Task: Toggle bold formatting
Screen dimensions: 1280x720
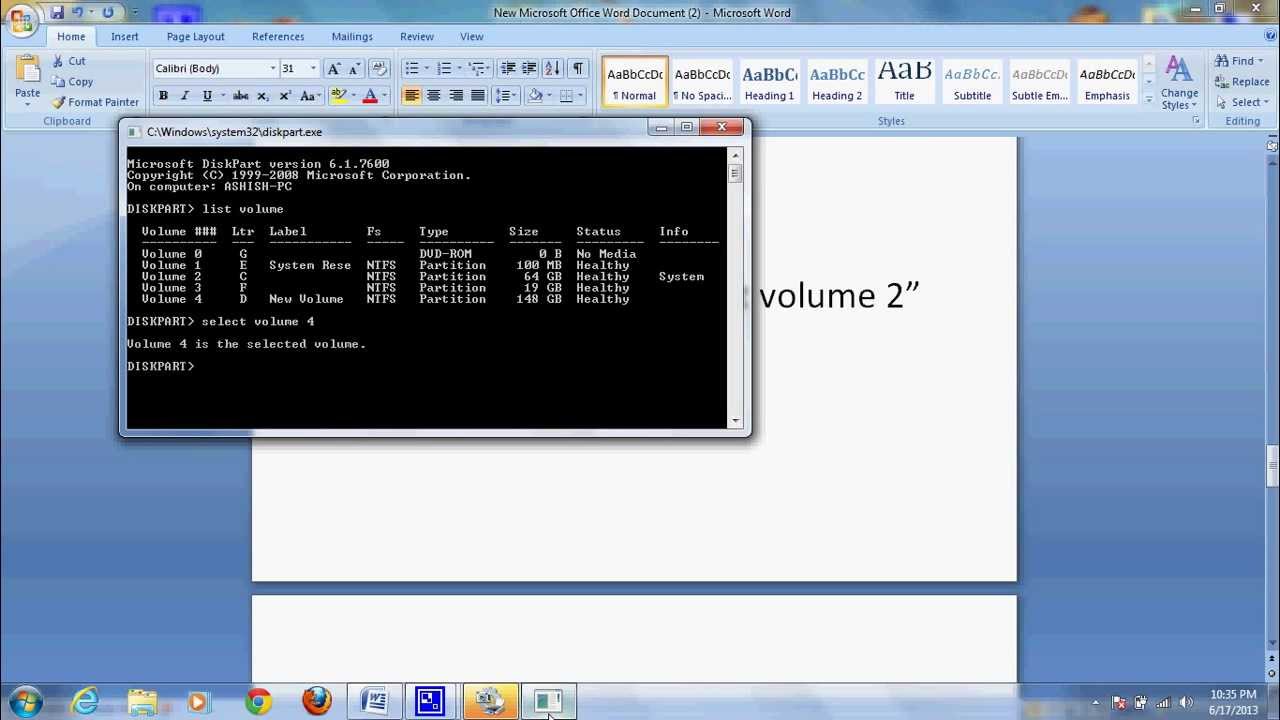Action: point(163,96)
